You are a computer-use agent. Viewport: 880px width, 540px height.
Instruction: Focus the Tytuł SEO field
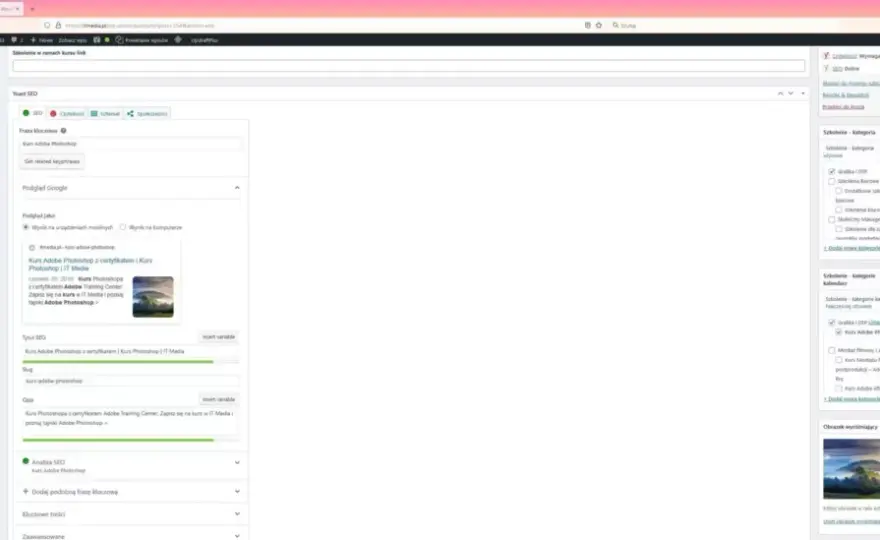click(x=131, y=351)
